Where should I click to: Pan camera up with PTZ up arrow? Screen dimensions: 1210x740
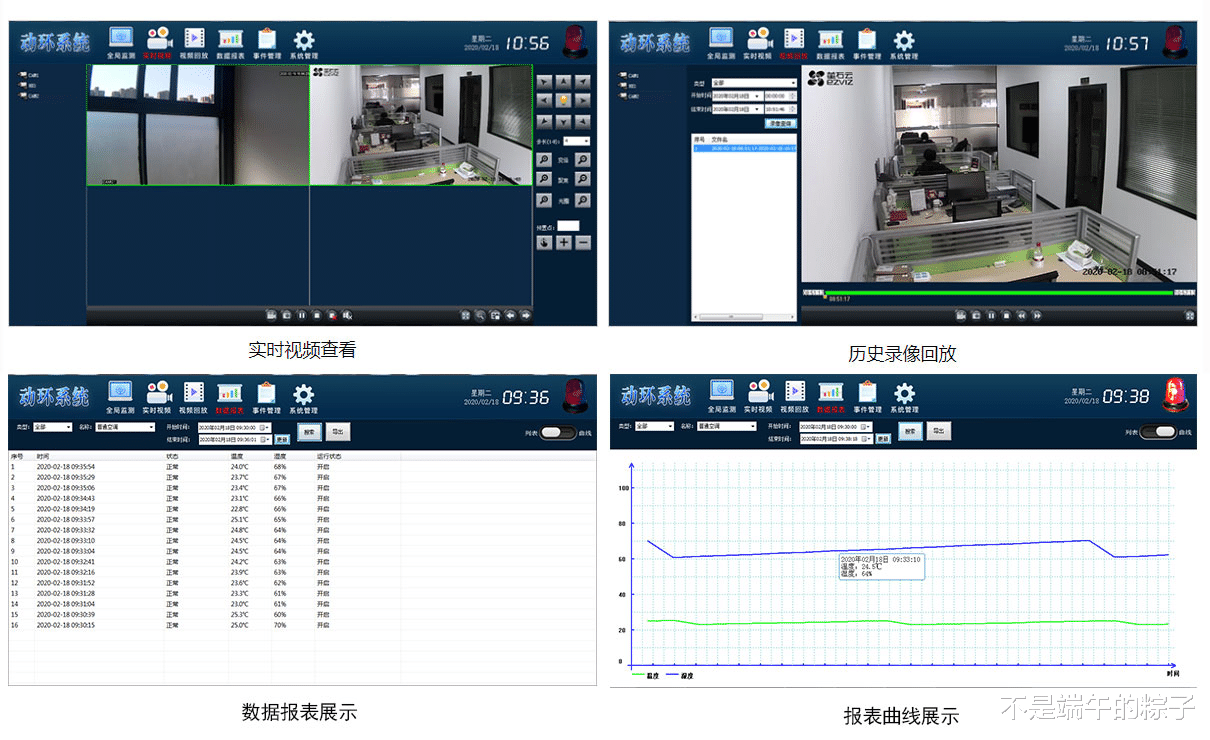(x=563, y=82)
